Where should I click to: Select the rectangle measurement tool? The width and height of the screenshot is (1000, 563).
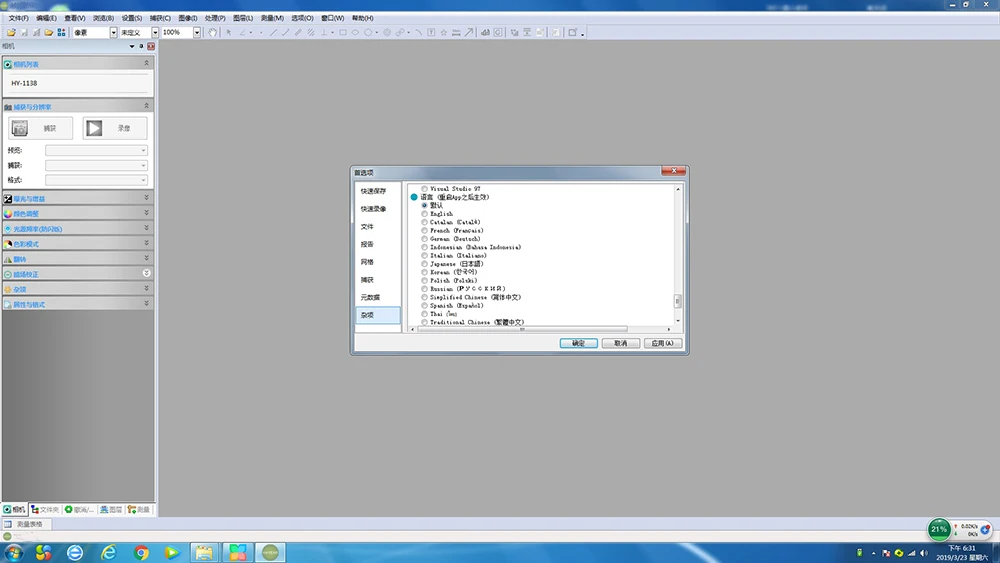(x=342, y=33)
